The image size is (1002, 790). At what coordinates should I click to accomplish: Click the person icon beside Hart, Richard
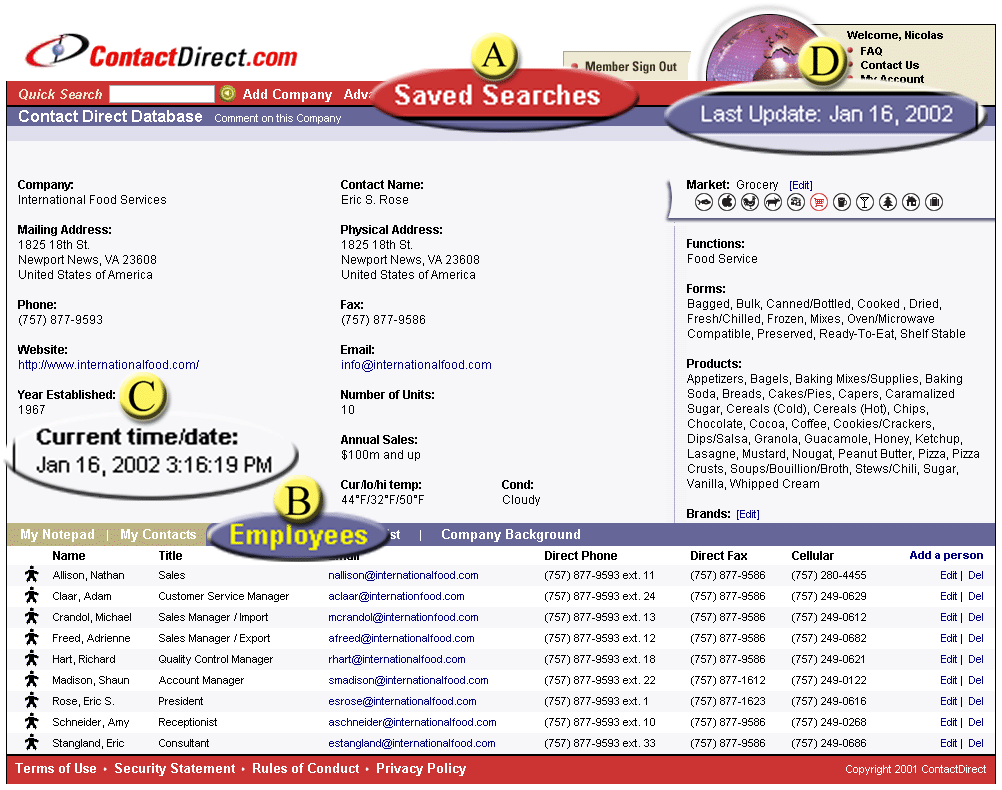coord(31,659)
